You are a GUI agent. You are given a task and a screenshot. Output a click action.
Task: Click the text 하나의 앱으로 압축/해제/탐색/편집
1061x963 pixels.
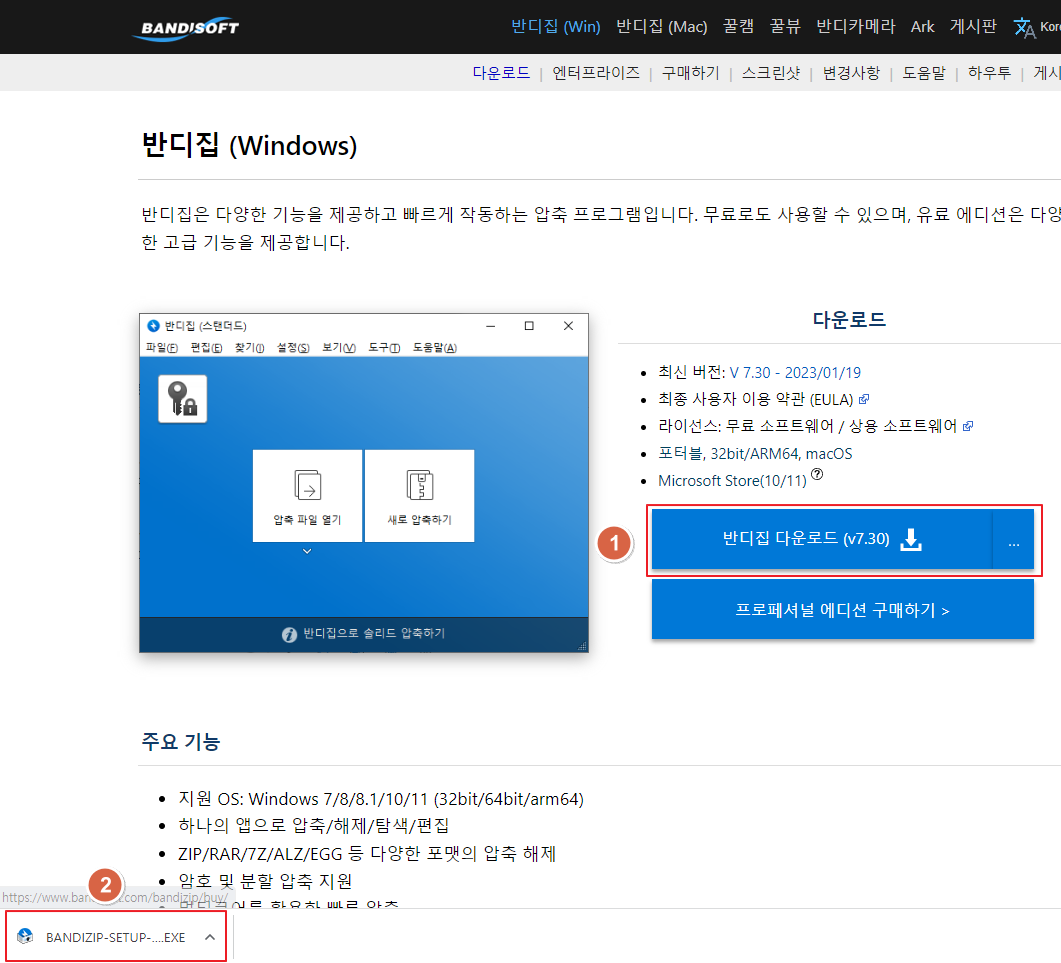tap(313, 826)
